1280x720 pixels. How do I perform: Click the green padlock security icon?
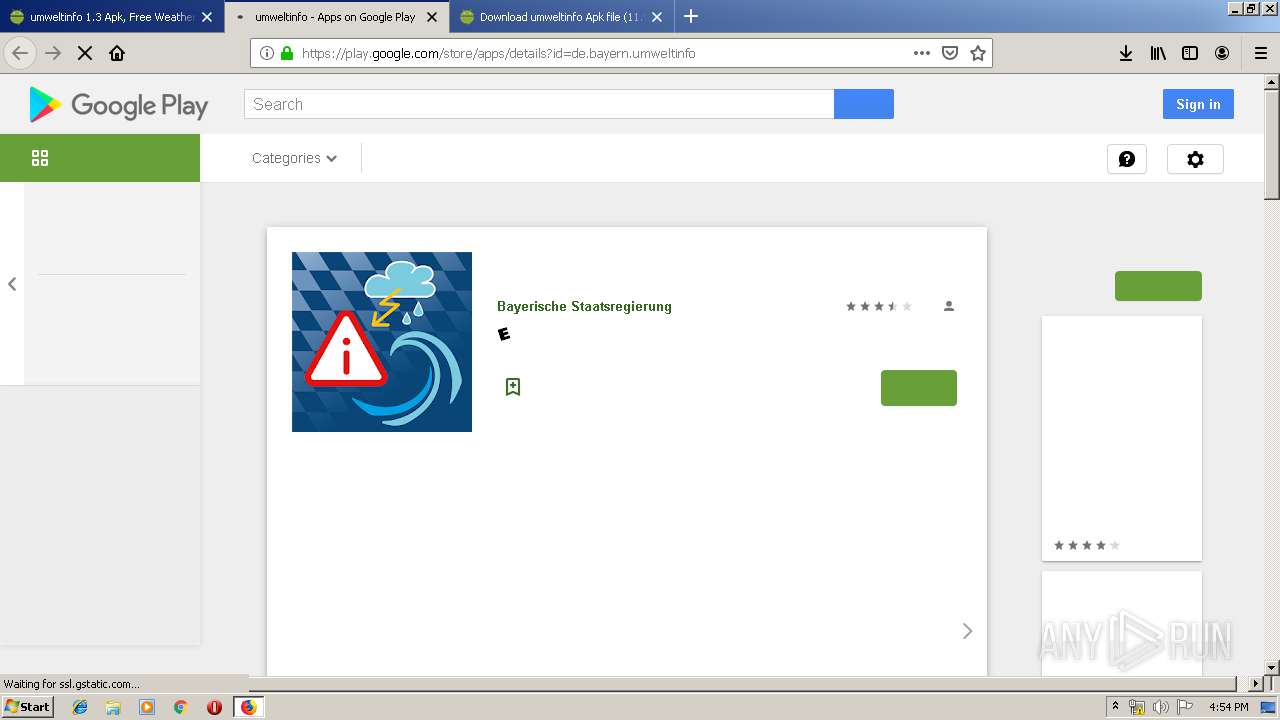tap(287, 53)
